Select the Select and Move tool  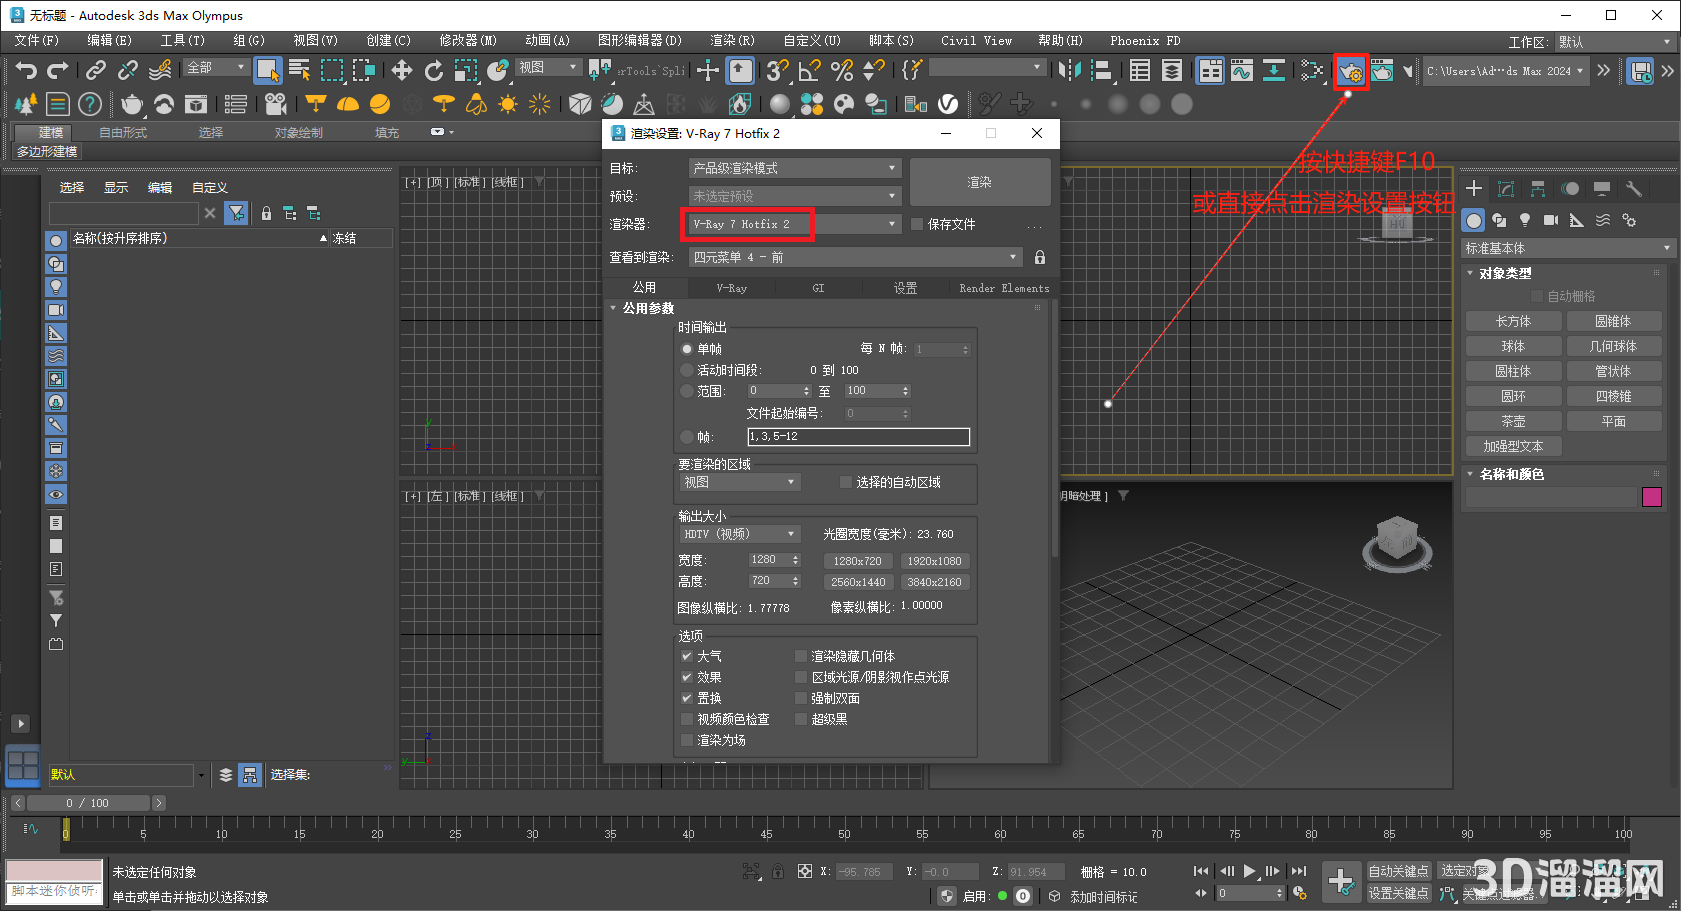point(400,71)
